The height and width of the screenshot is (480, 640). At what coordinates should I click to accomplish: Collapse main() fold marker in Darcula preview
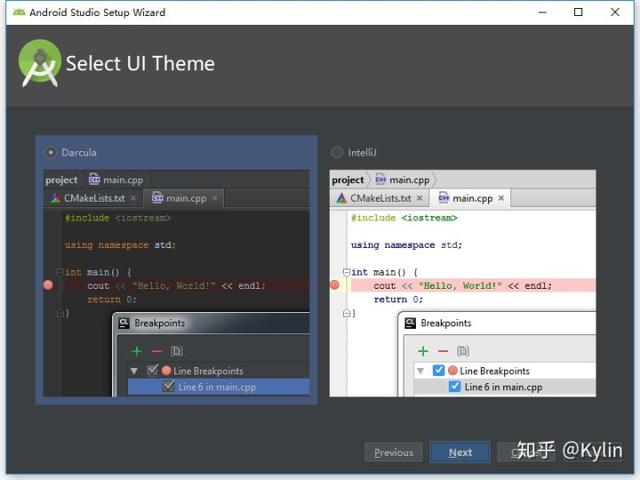pos(60,271)
